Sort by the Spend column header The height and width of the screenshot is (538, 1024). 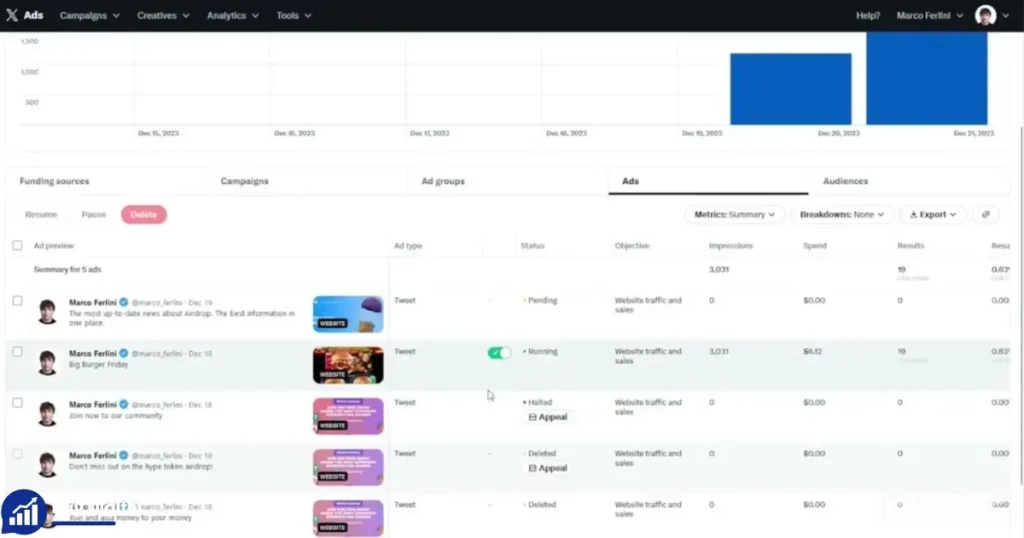point(814,245)
